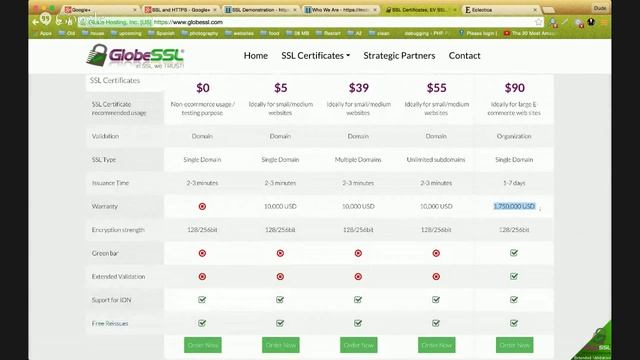
Task: Click Order Now for the $0 certificate
Action: (x=202, y=345)
